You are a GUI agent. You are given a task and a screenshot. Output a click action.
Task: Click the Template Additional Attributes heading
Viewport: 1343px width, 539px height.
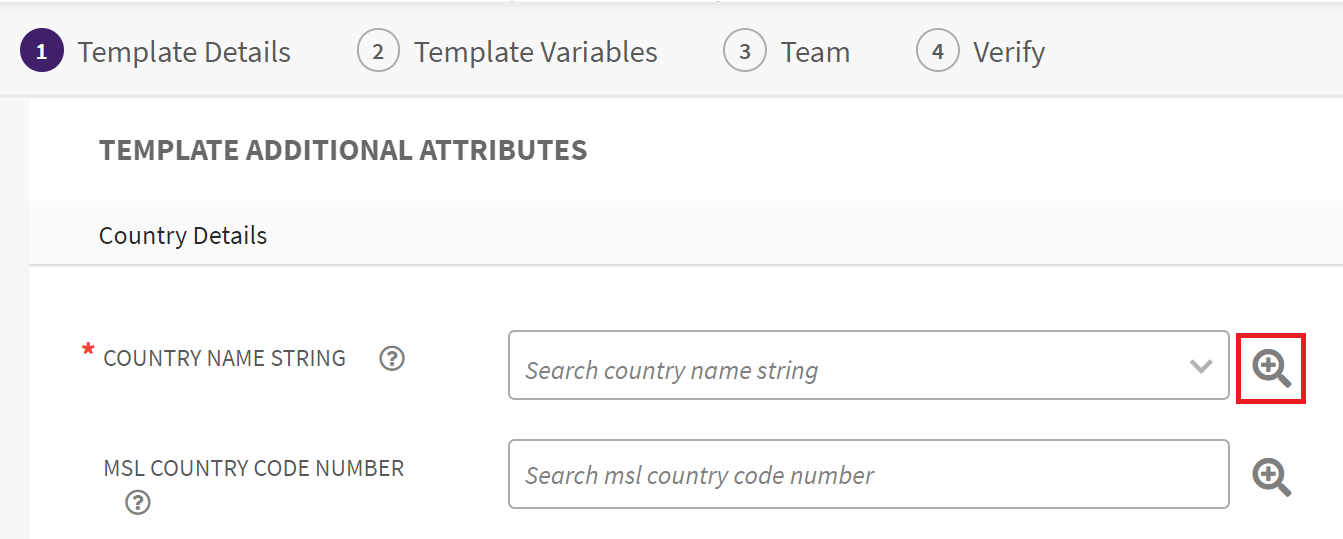click(343, 150)
